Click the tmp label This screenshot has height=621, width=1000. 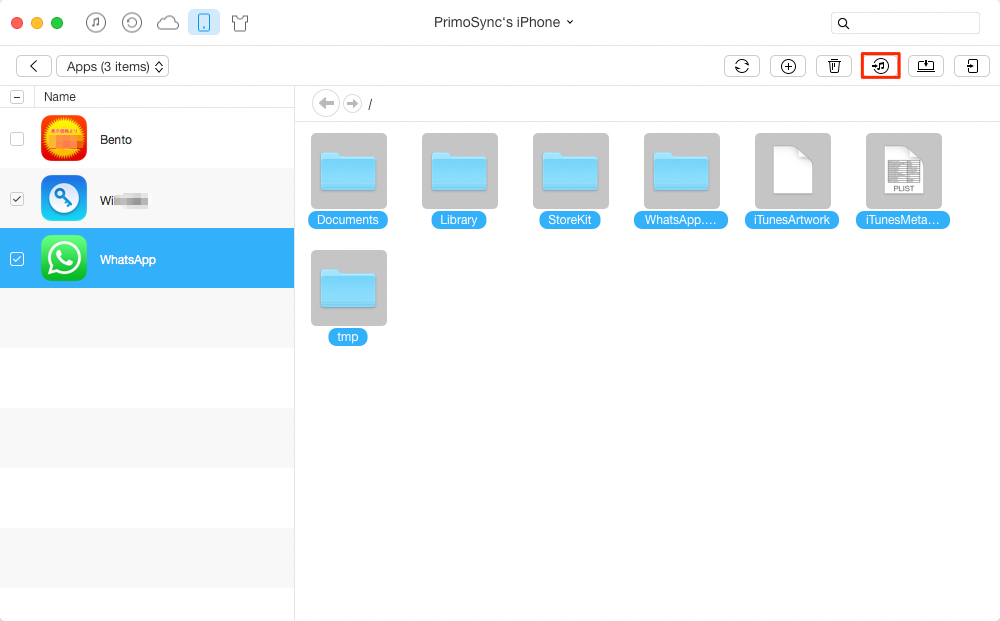348,337
